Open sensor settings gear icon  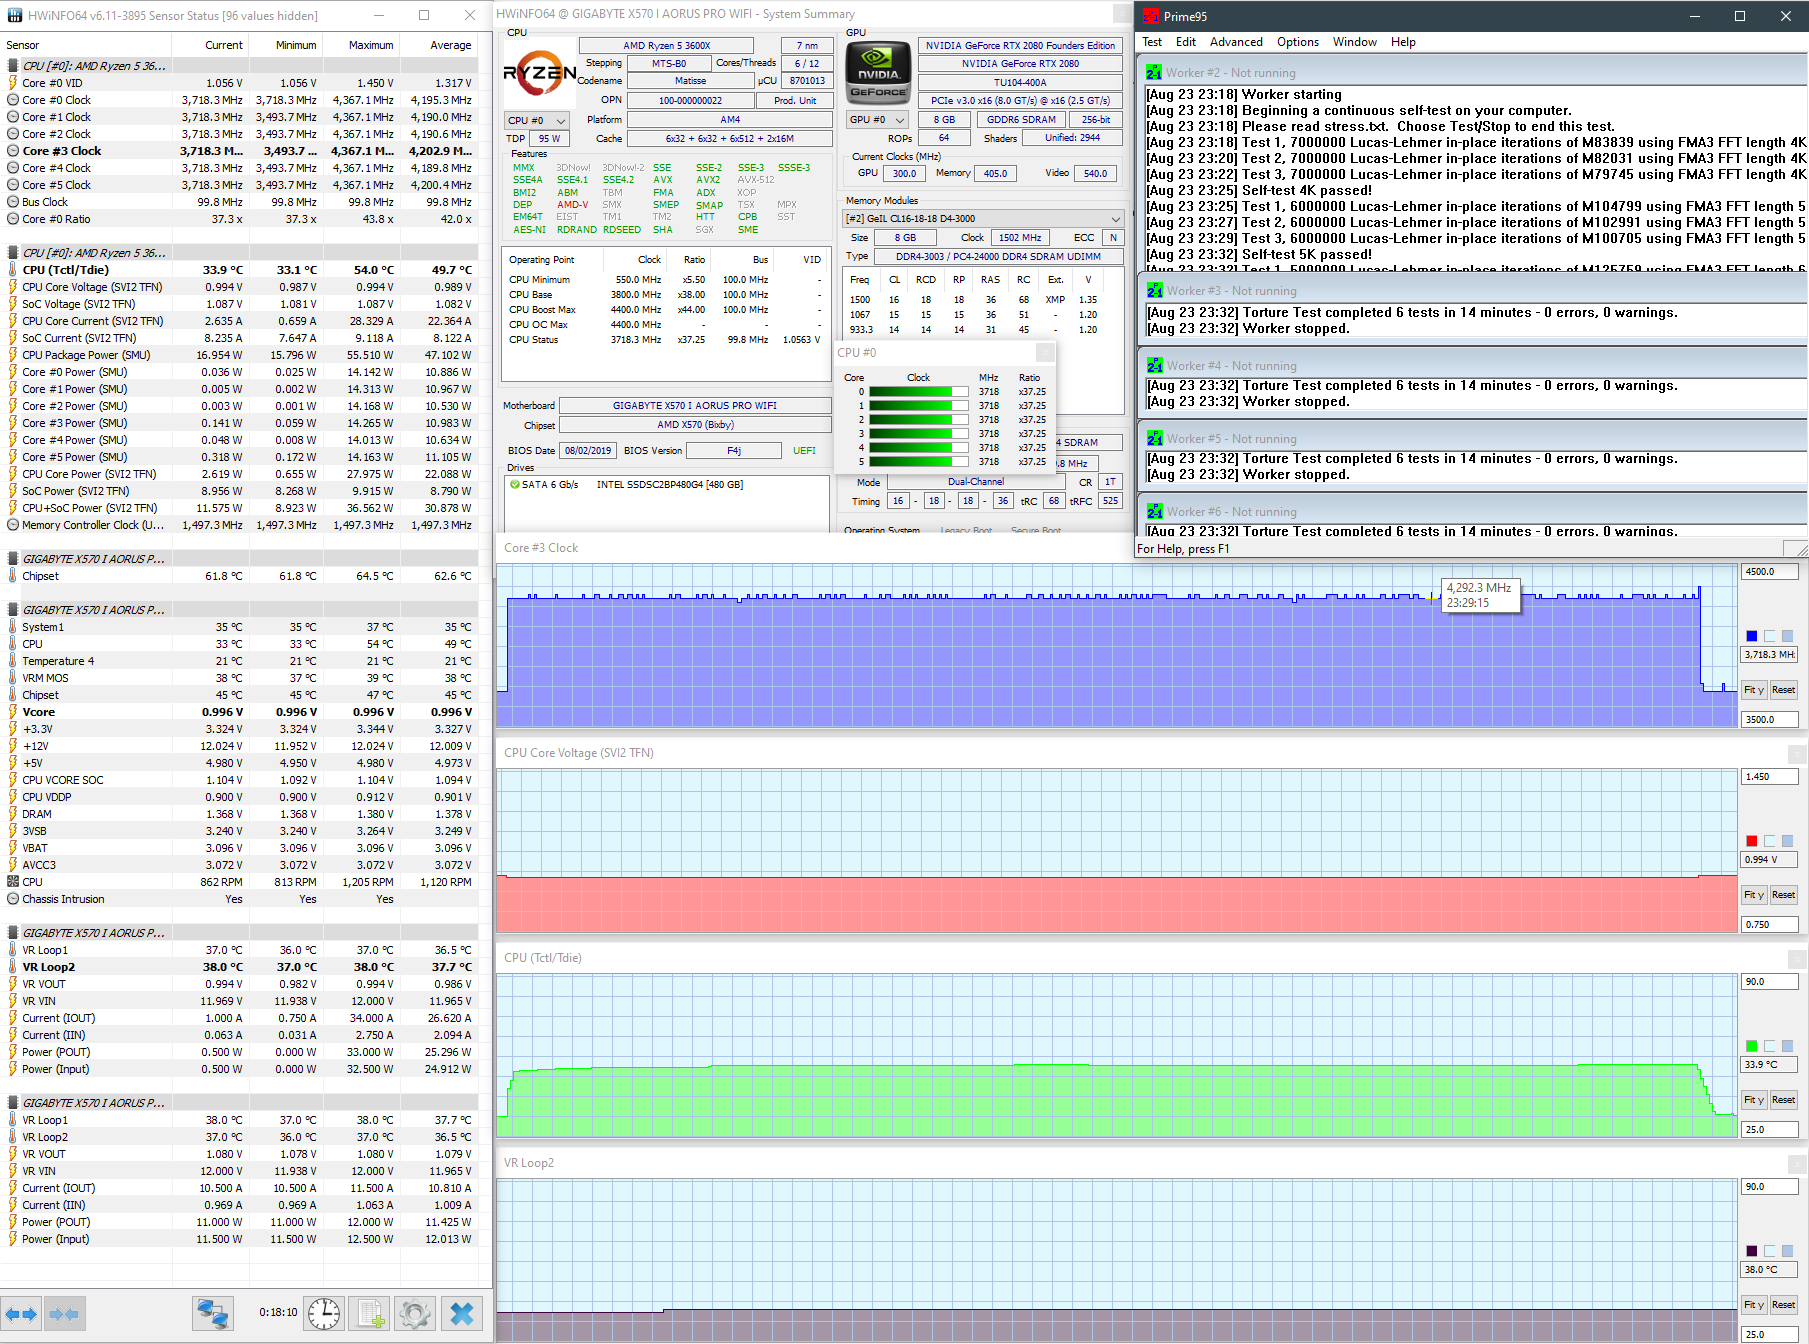415,1313
